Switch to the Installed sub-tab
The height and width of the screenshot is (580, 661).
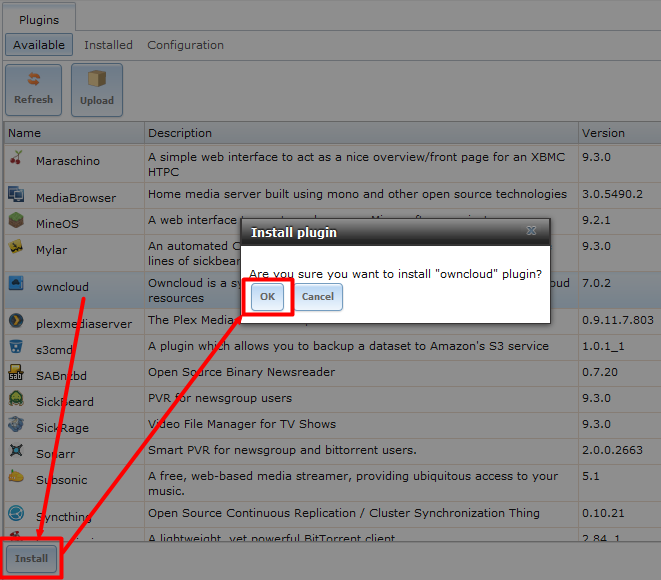[x=108, y=45]
